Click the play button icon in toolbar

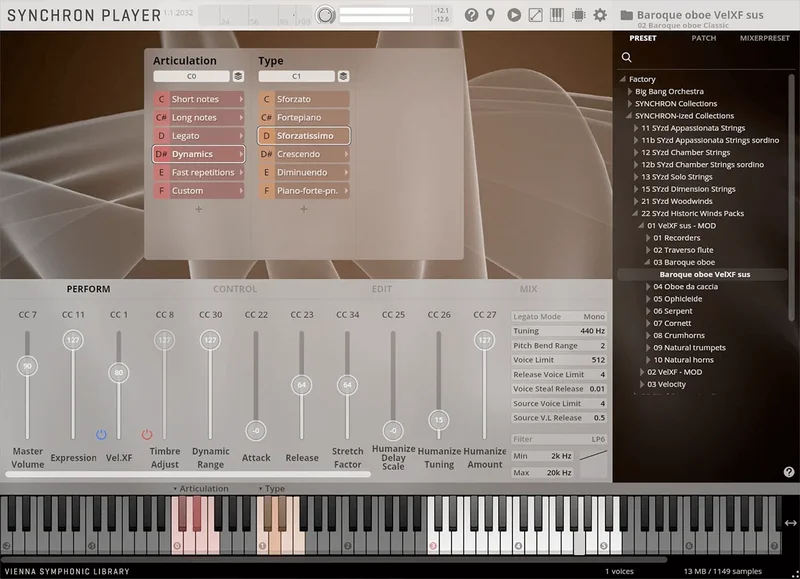tap(514, 15)
